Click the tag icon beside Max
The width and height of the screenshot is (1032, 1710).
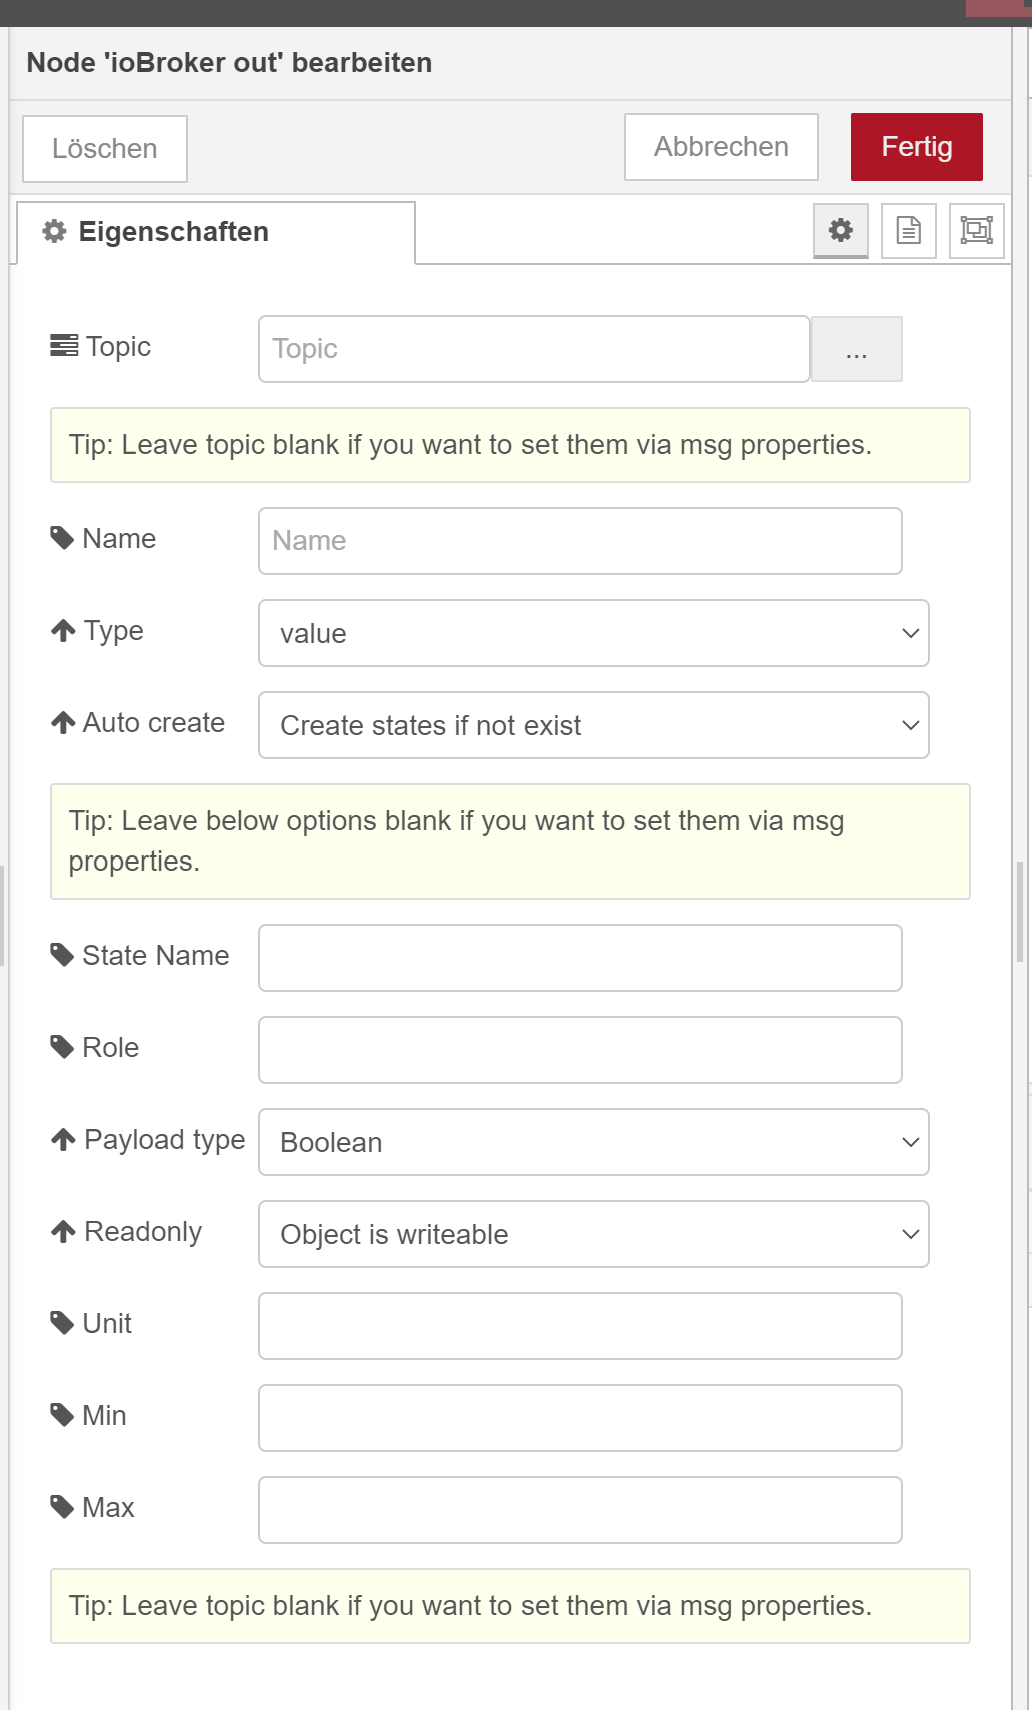[x=62, y=1507]
